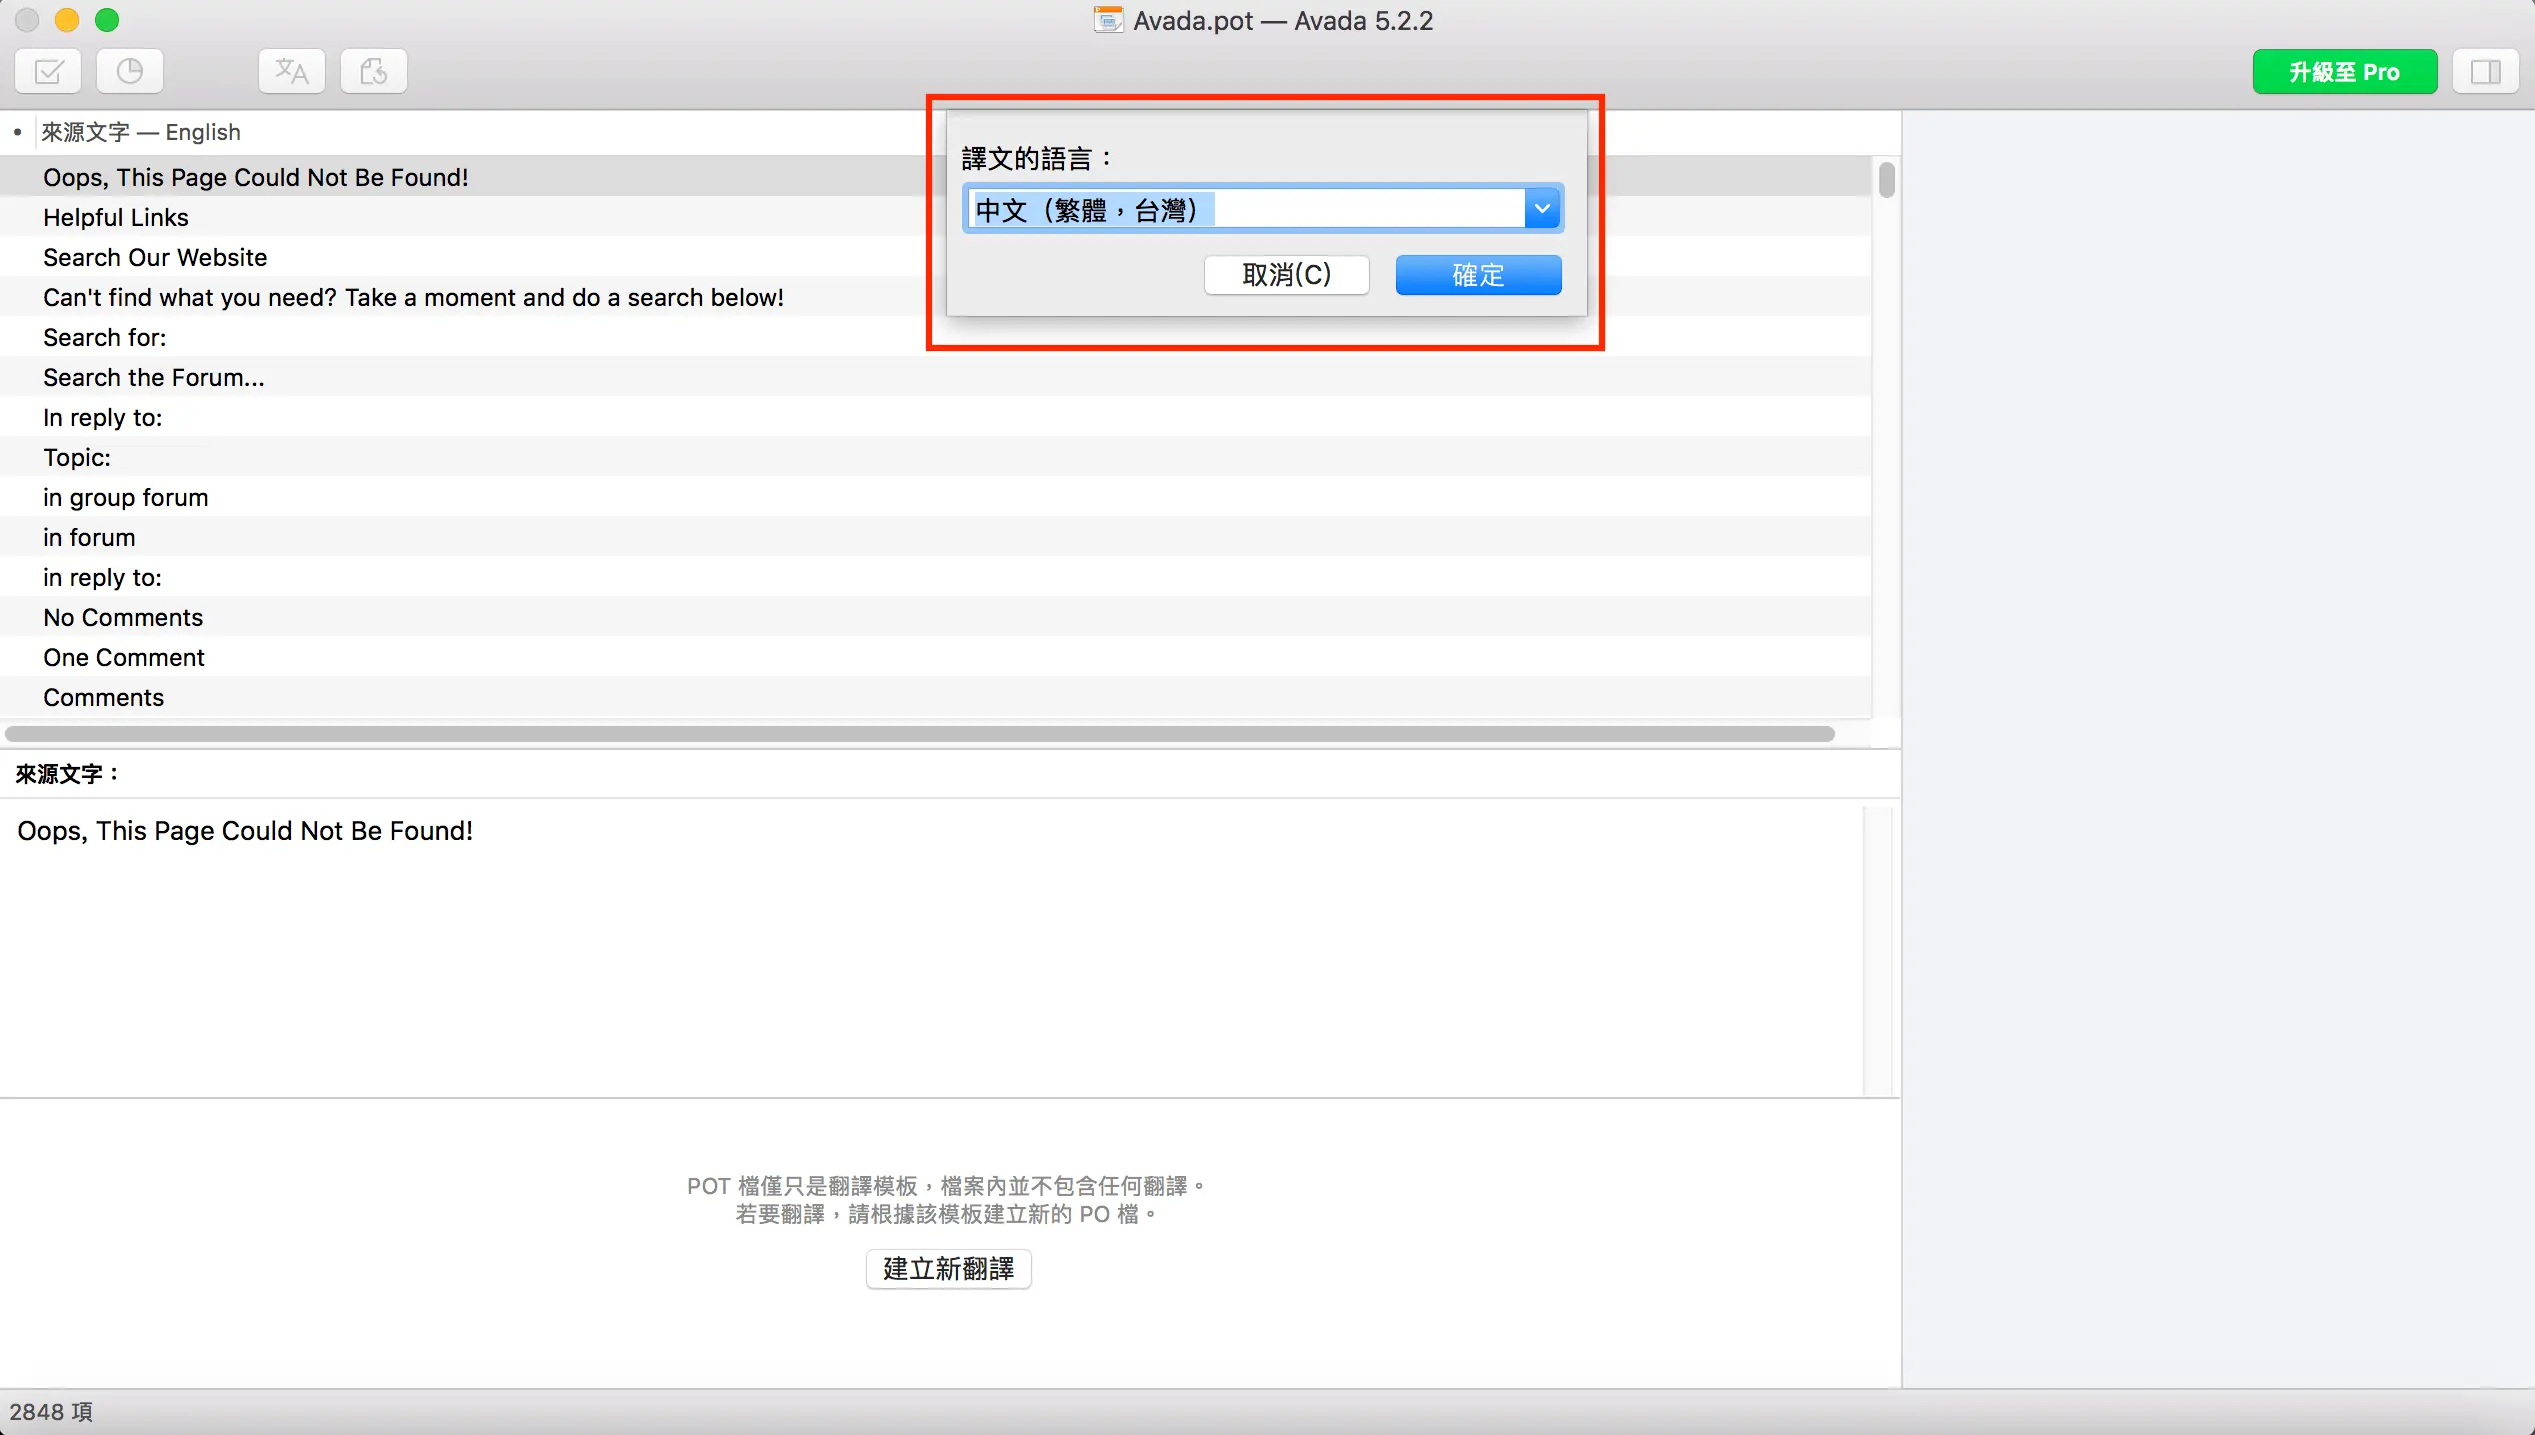Click the 升級至 Pro upgrade button
This screenshot has width=2535, height=1435.
2344,72
